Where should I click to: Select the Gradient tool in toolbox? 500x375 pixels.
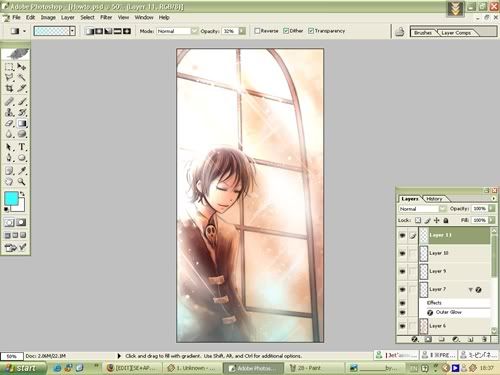[x=22, y=123]
